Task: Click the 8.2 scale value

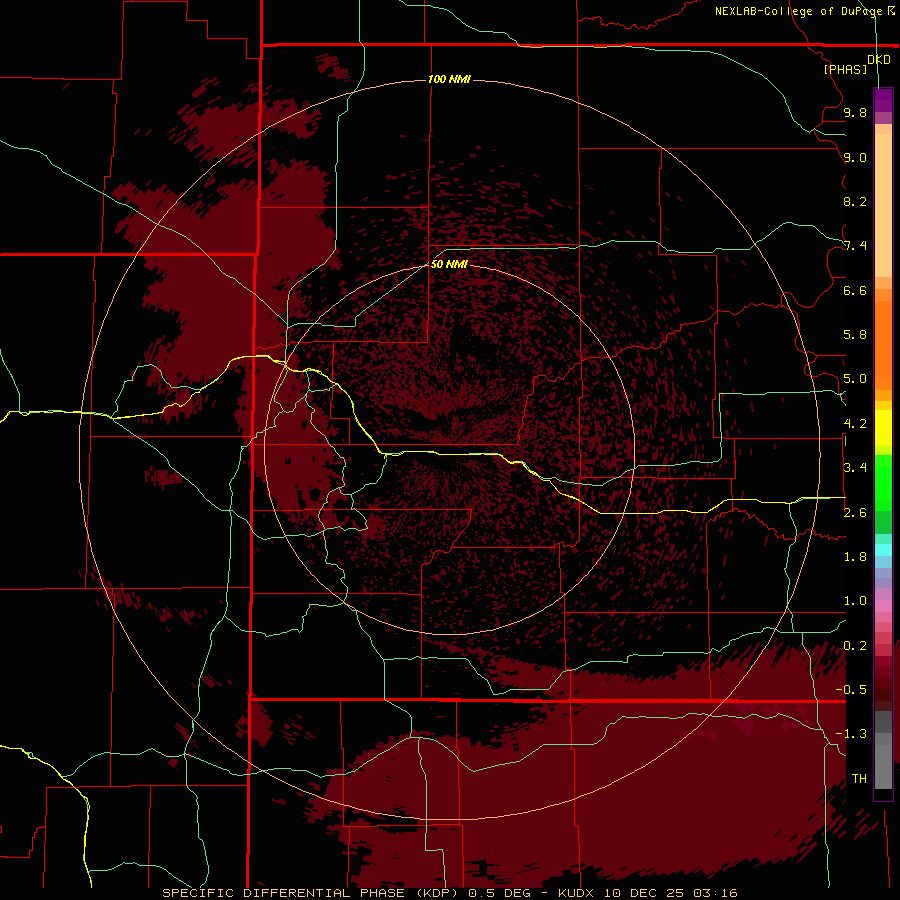Action: click(x=855, y=201)
